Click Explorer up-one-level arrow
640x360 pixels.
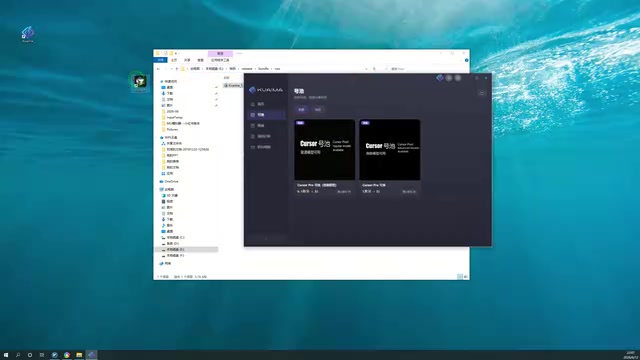pyautogui.click(x=177, y=69)
